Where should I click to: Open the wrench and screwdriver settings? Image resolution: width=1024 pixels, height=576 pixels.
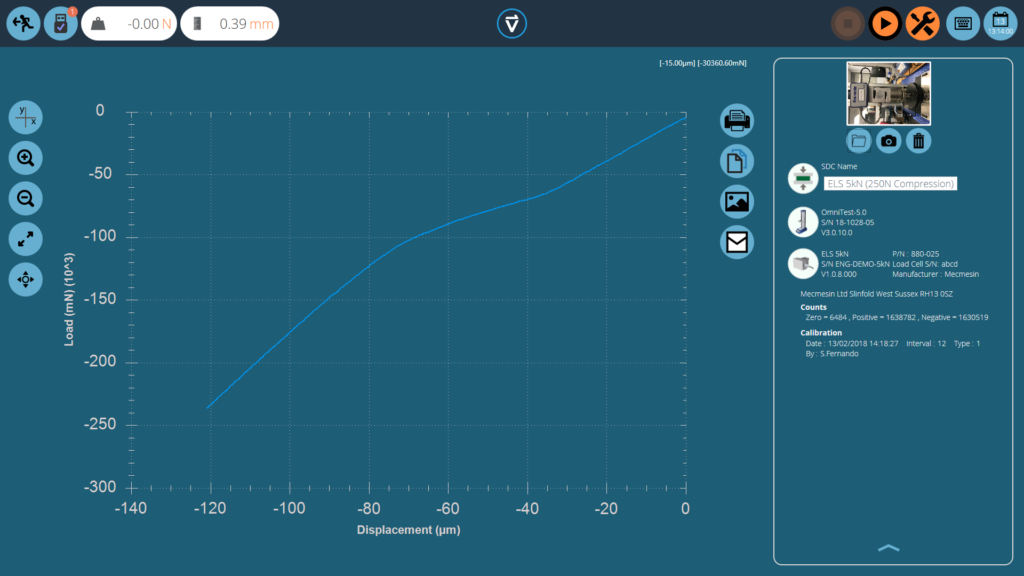pos(922,23)
